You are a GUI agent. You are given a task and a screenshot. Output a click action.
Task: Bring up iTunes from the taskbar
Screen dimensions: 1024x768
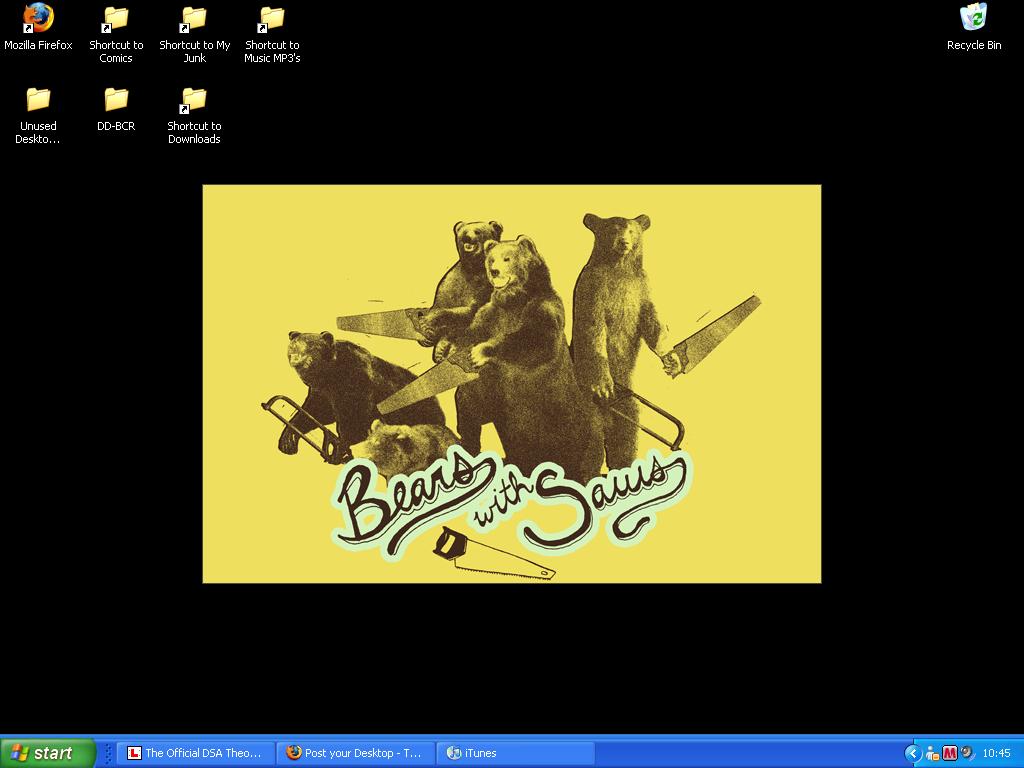[515, 753]
